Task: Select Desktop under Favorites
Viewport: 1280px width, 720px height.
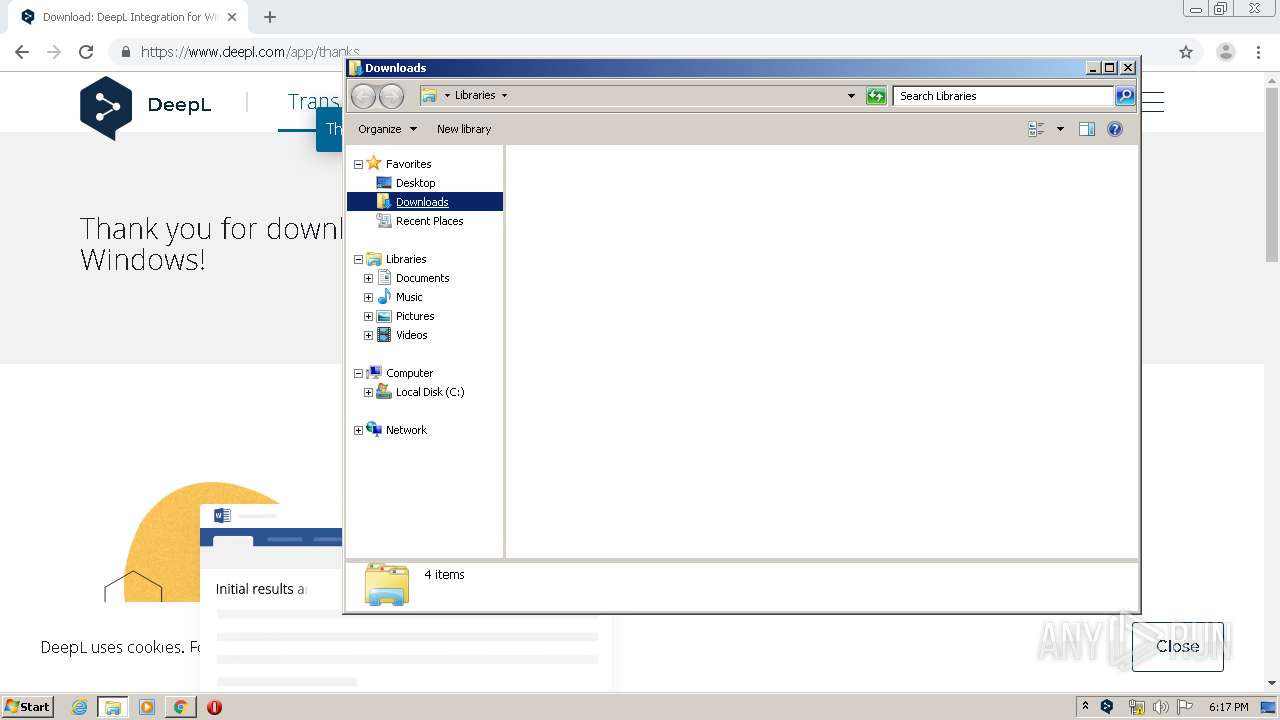Action: point(415,183)
